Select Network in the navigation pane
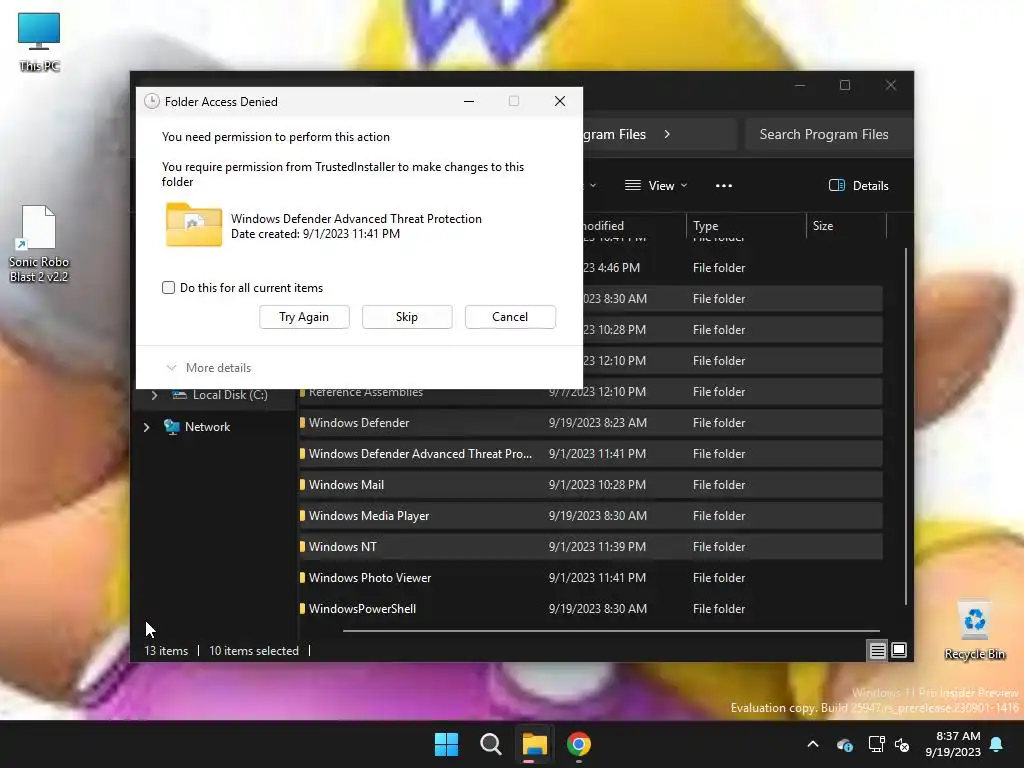Screen dimensions: 1024x768 click(207, 427)
